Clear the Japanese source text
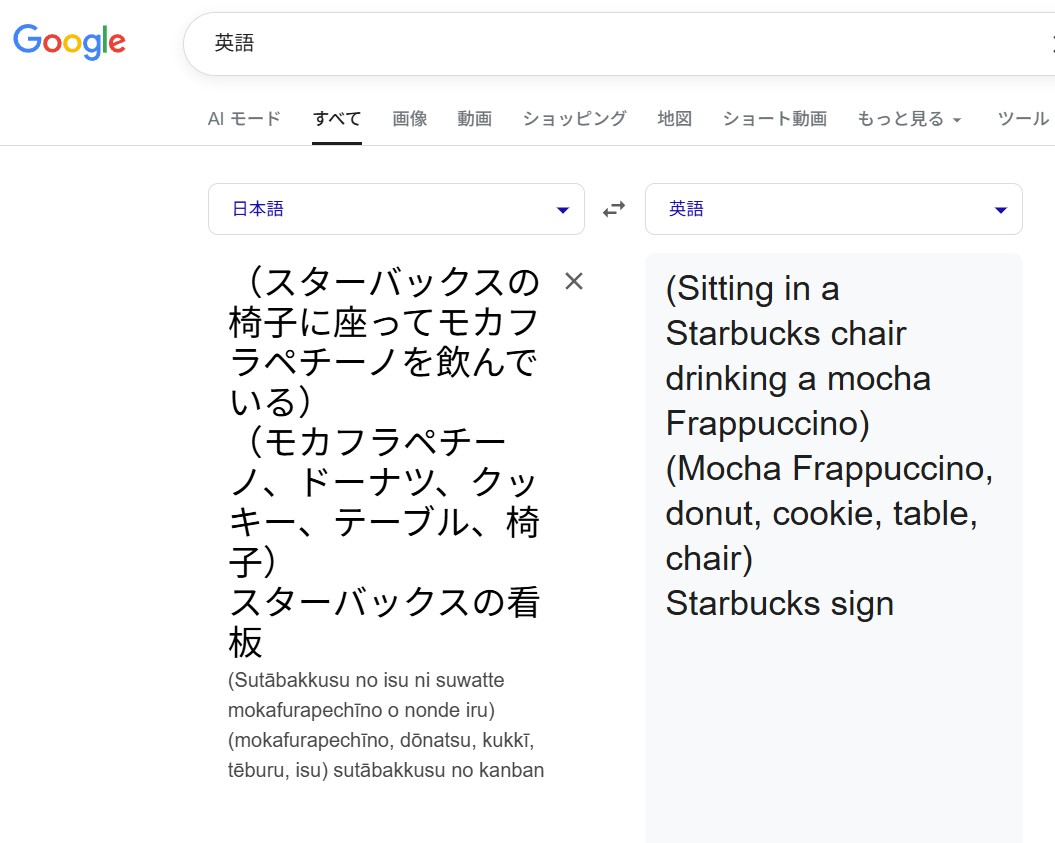The height and width of the screenshot is (843, 1055). pos(574,282)
